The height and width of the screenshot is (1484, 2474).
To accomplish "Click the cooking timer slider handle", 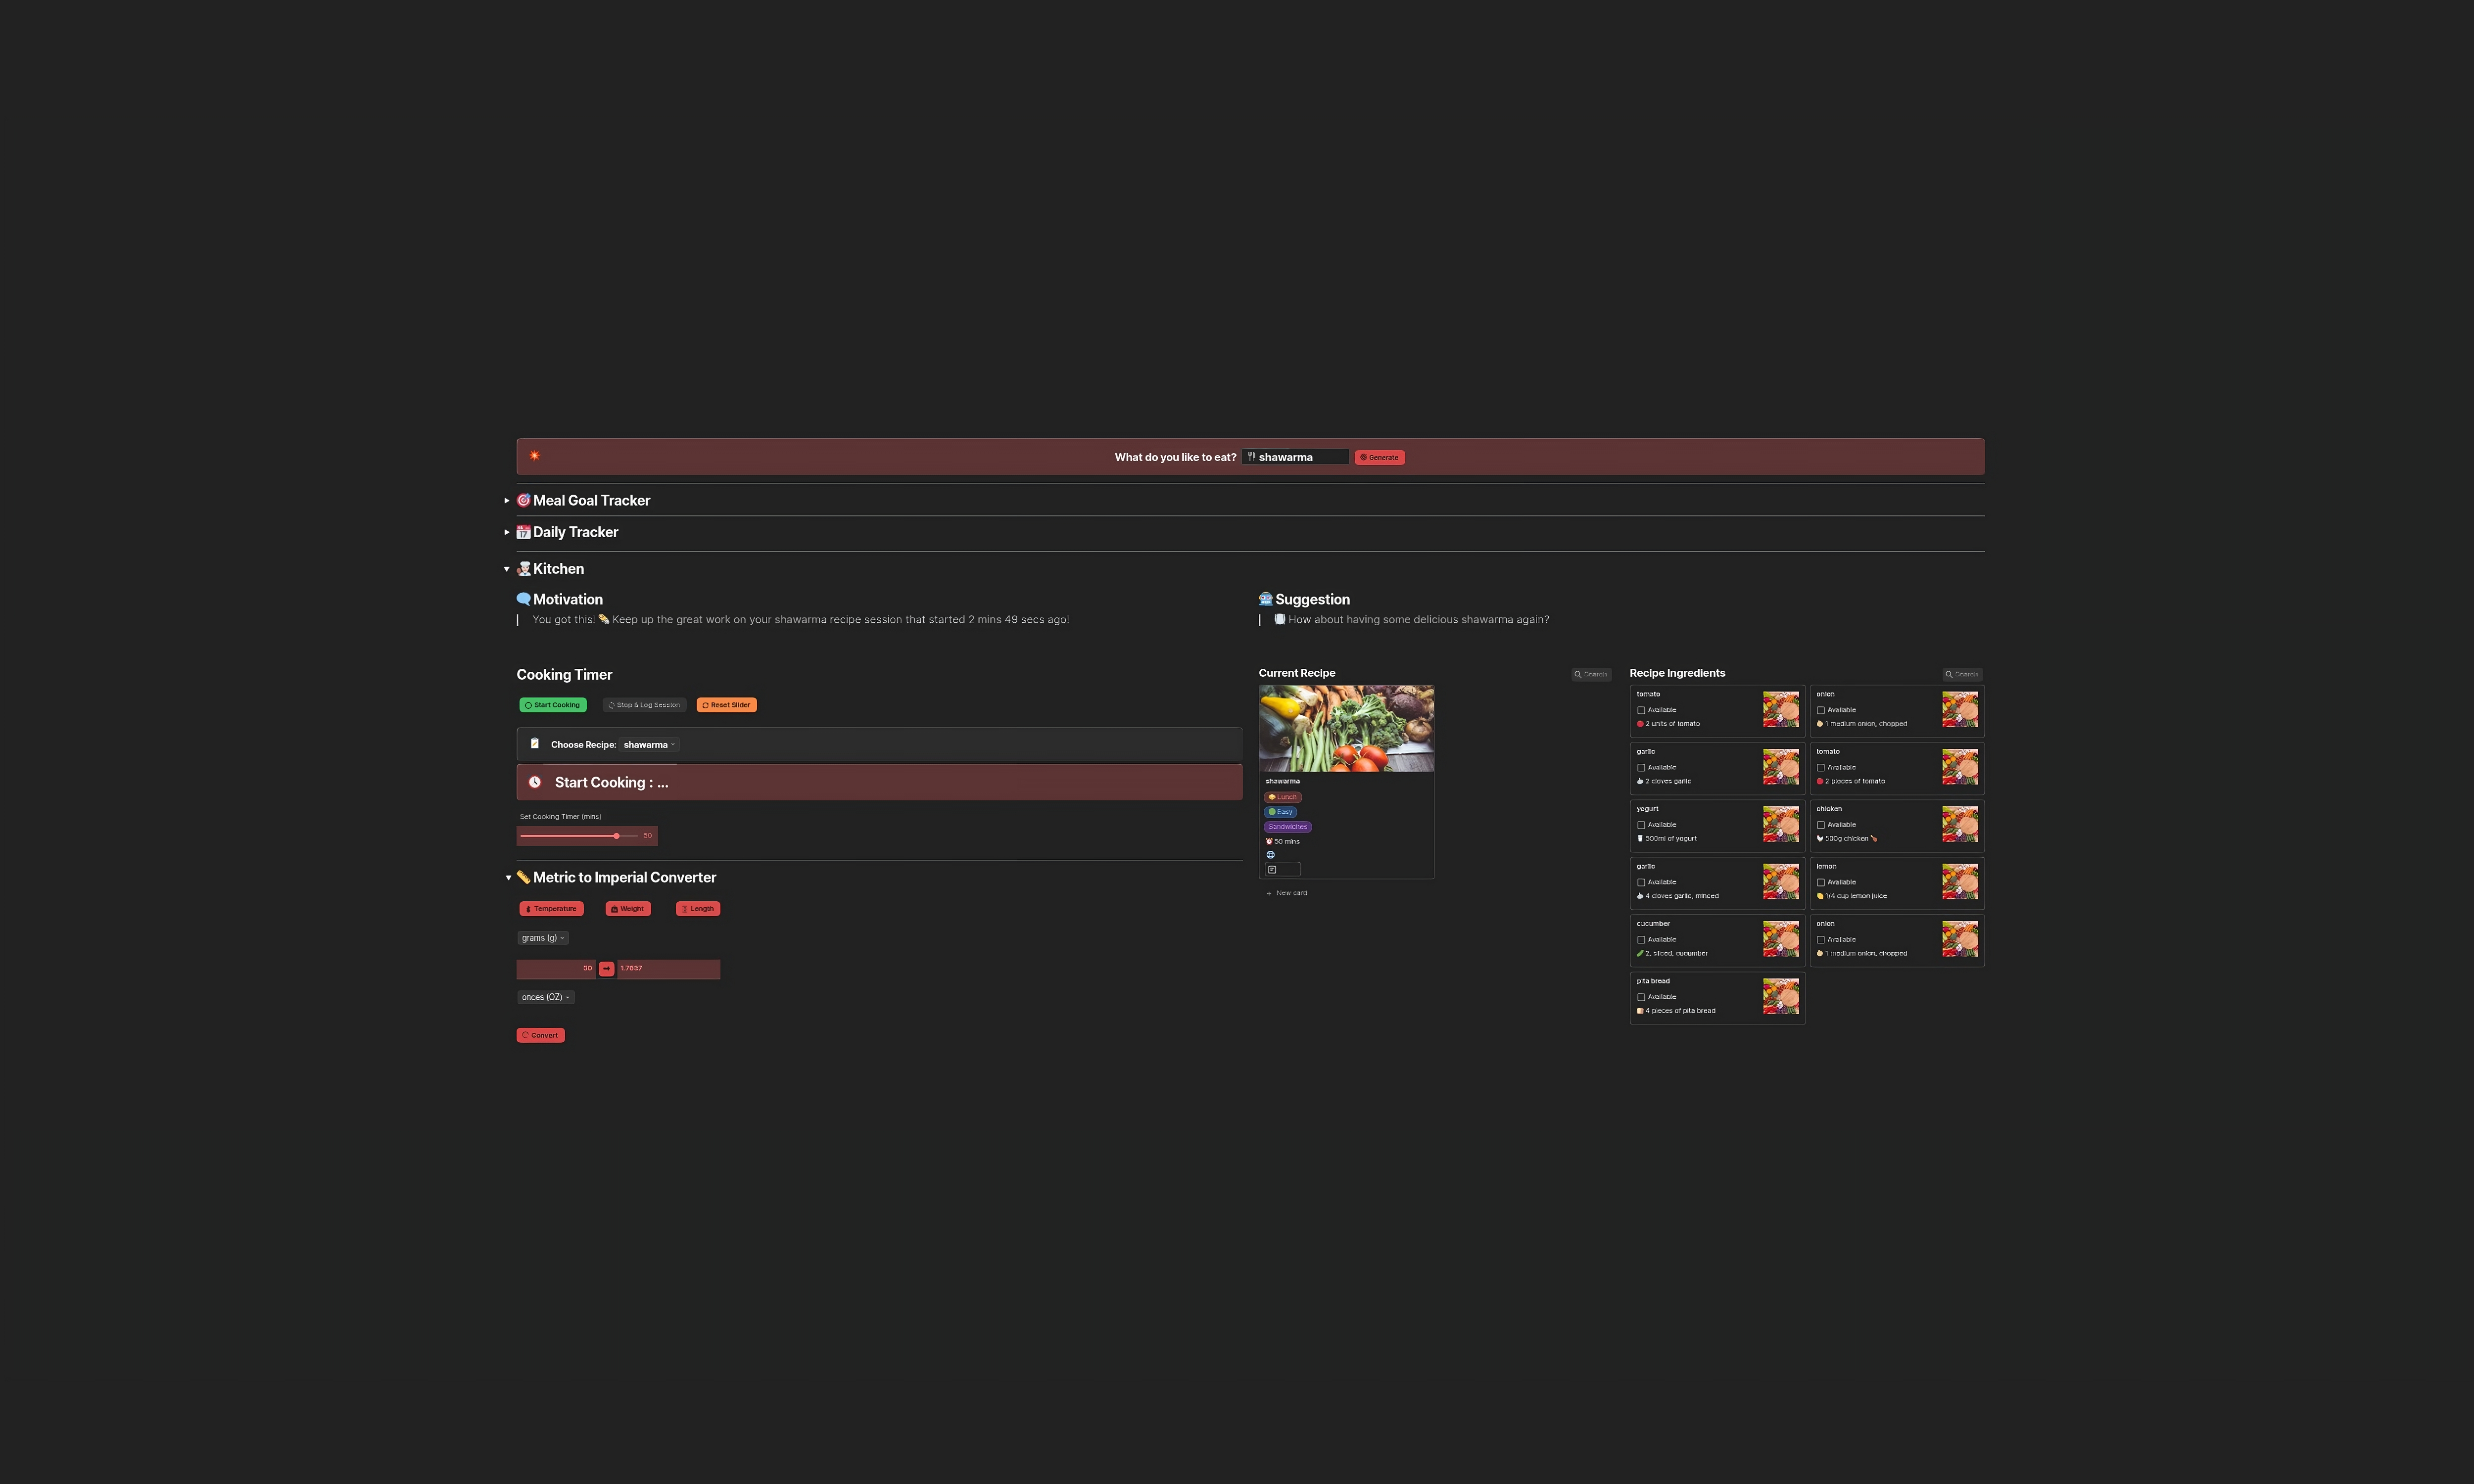I will pyautogui.click(x=616, y=835).
